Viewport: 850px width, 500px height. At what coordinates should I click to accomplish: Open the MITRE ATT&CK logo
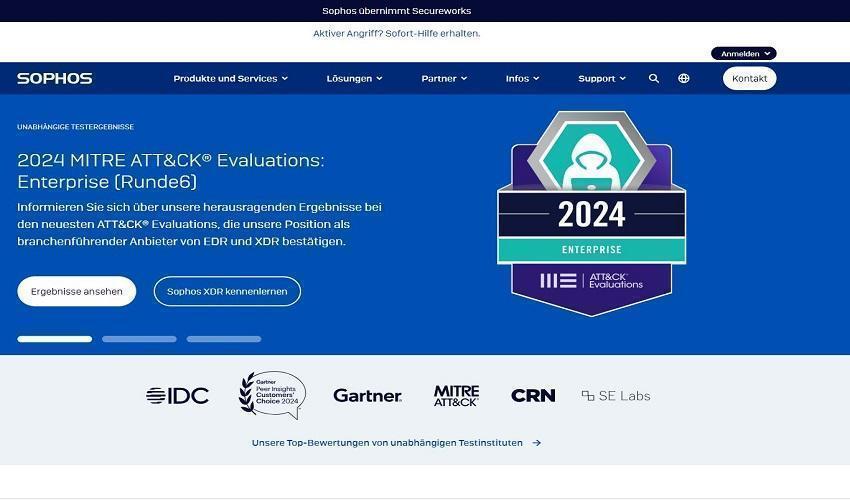pos(456,396)
